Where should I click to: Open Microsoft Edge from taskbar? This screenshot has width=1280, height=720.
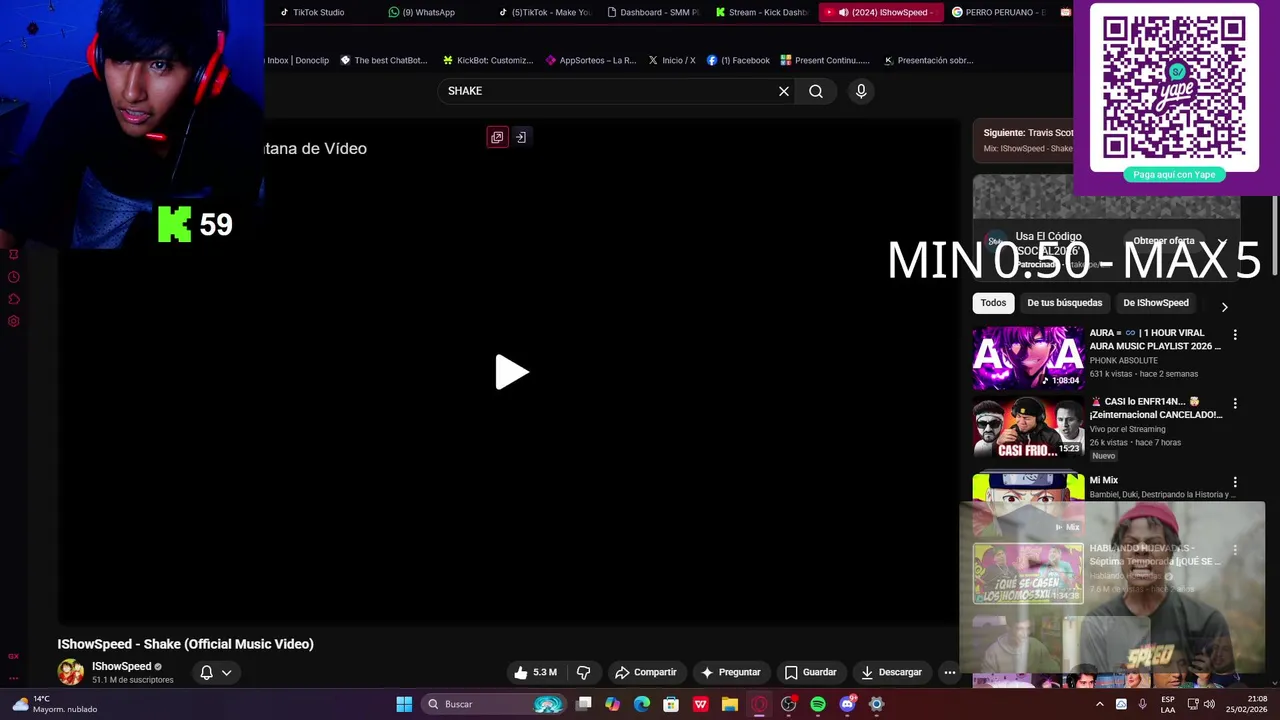pyautogui.click(x=642, y=704)
